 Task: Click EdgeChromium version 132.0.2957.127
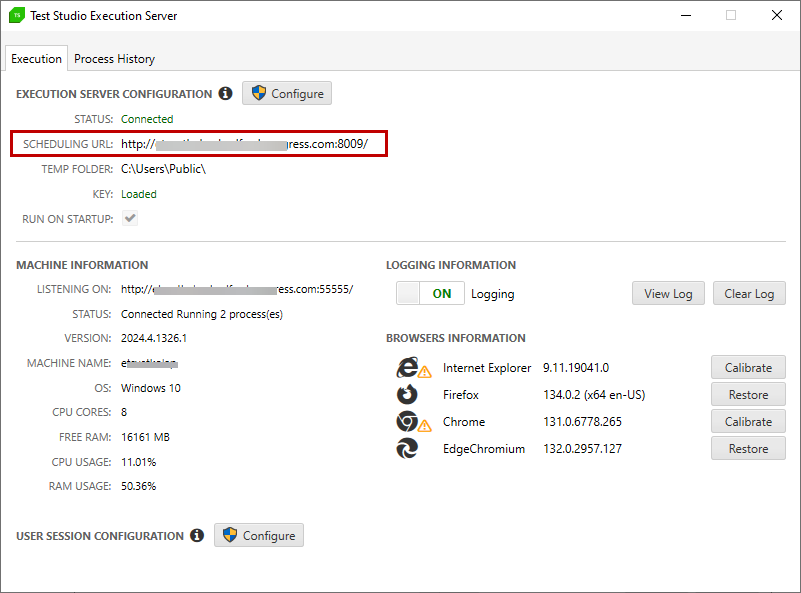coord(582,449)
